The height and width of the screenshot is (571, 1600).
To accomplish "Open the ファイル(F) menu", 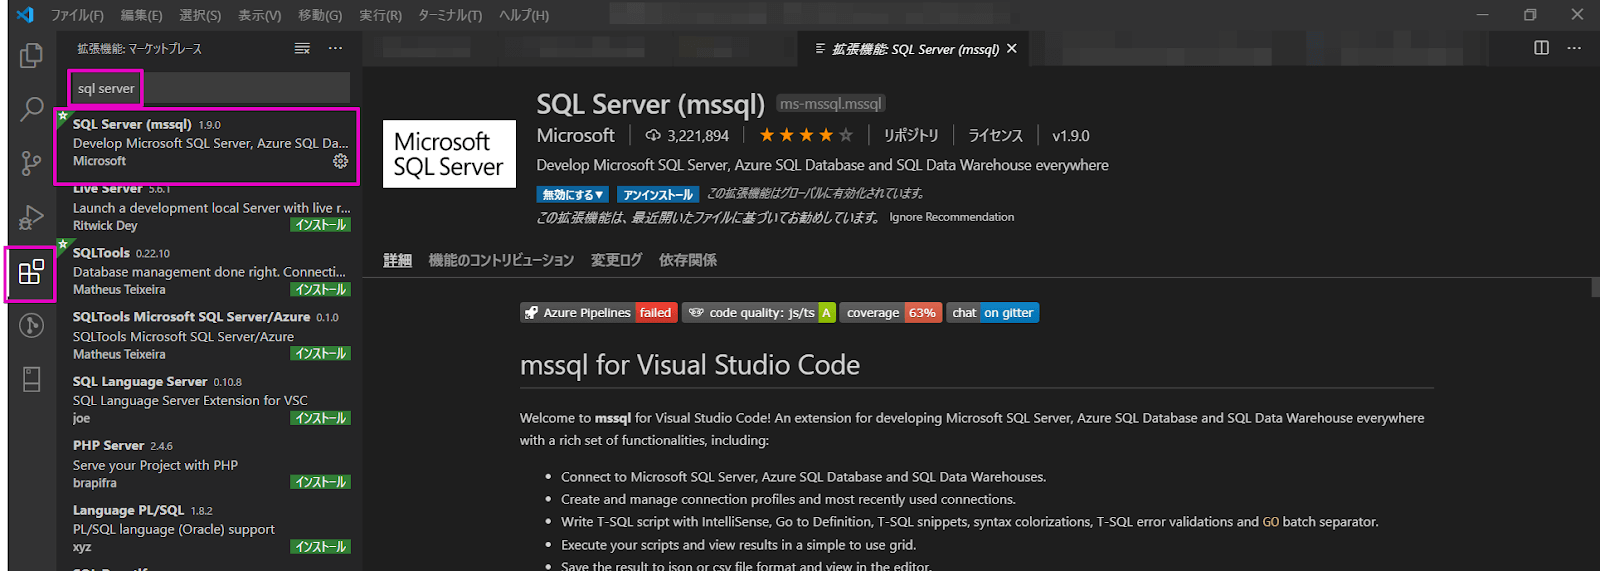I will (77, 15).
